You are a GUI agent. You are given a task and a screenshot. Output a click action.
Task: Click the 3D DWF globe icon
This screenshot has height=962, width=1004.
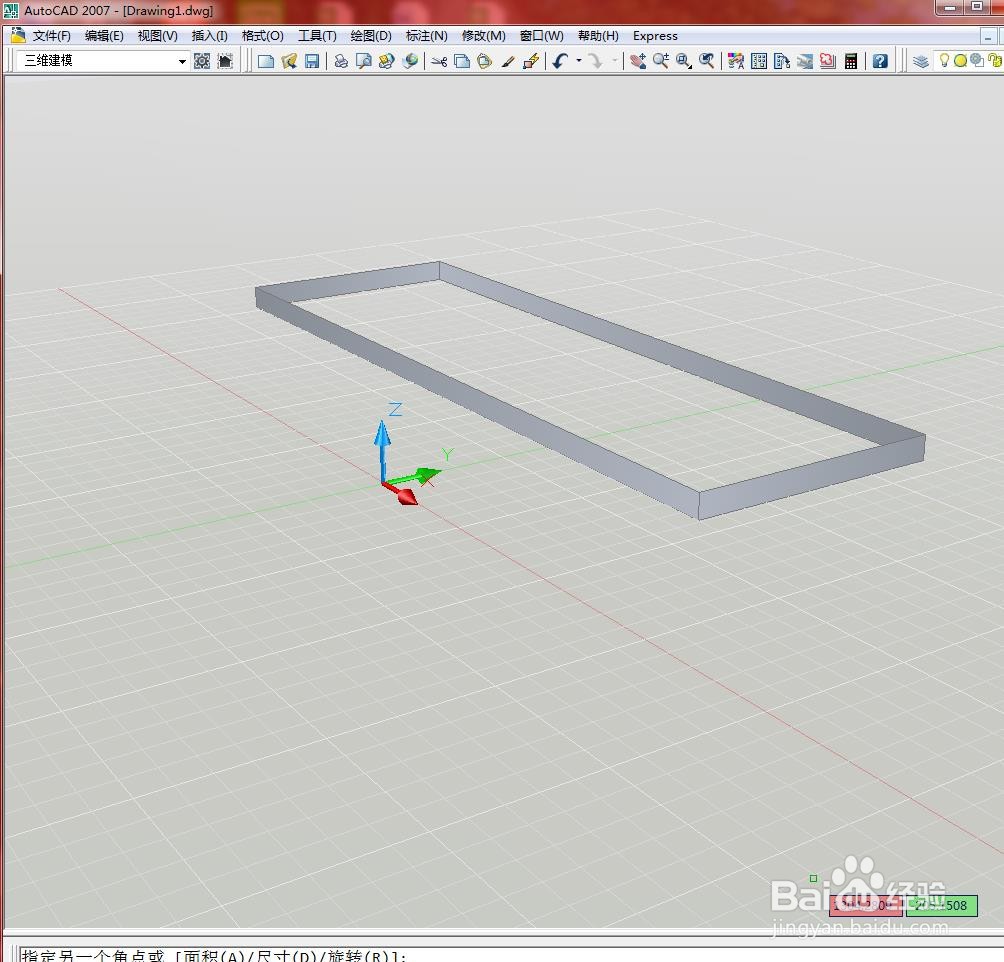coord(410,61)
